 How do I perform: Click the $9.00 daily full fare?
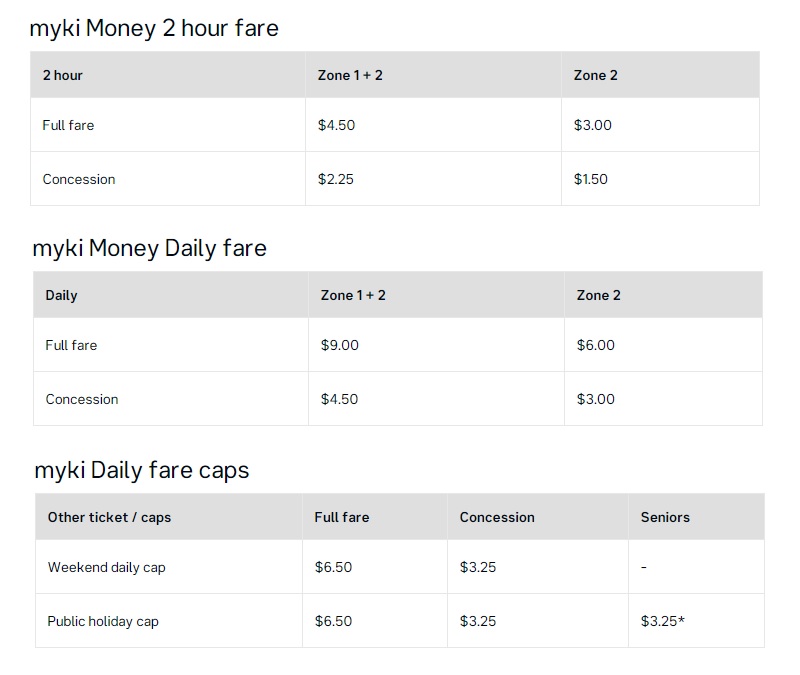(339, 345)
